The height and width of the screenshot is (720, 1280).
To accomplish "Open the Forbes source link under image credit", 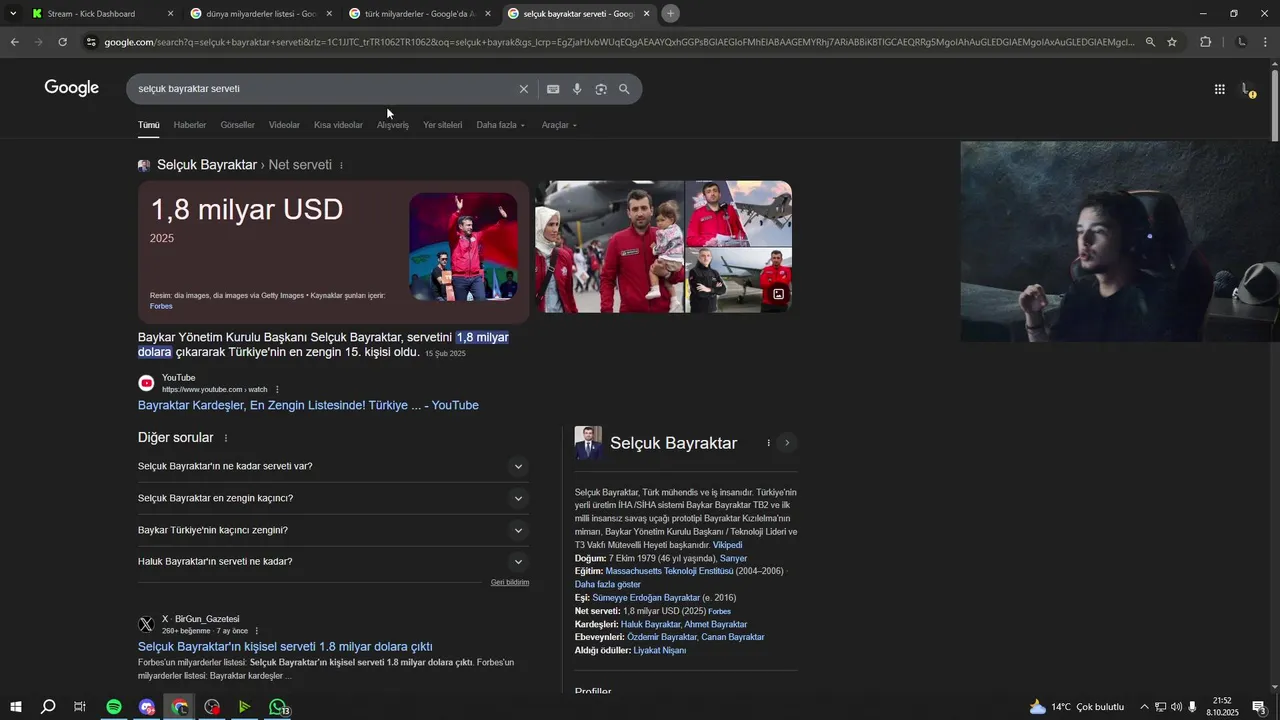I will (161, 306).
